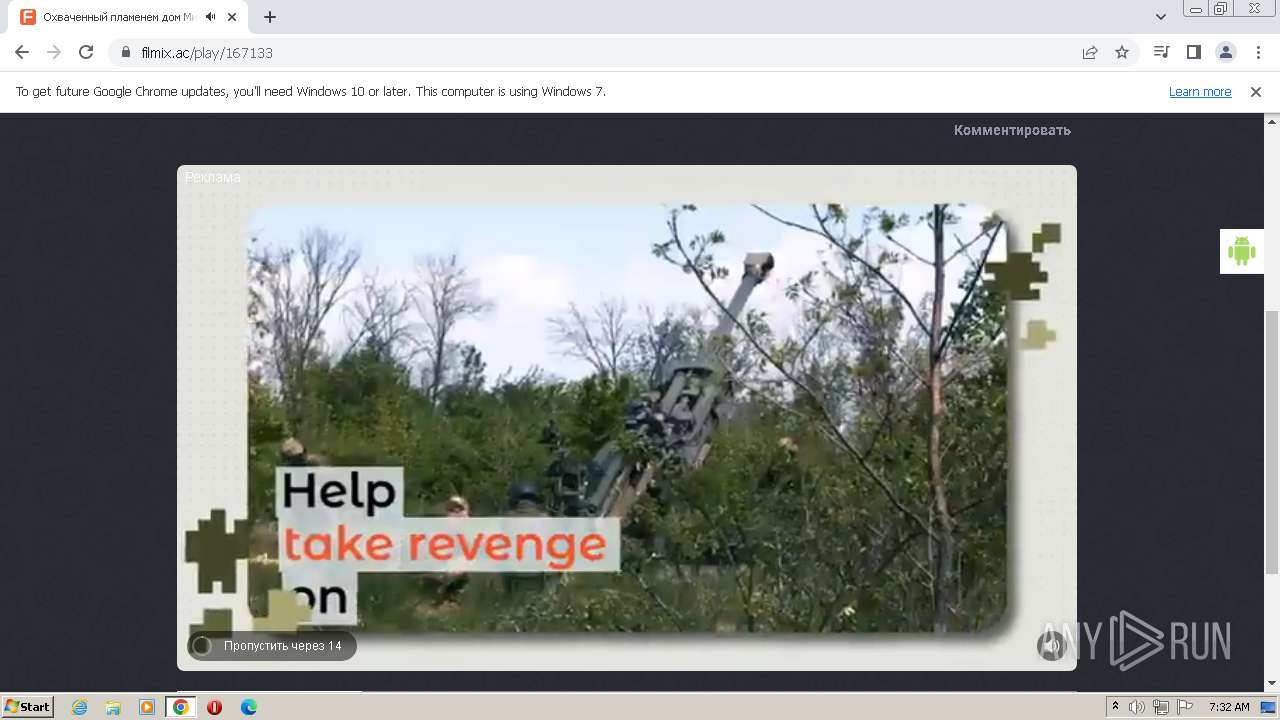Screen dimensions: 1280x720
Task: Go back to the previous page
Action: pyautogui.click(x=22, y=52)
